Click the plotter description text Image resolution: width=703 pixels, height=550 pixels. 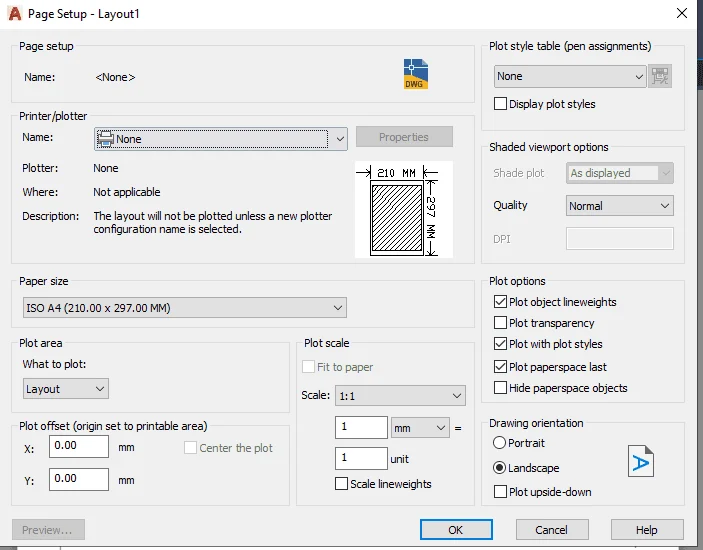click(x=213, y=222)
